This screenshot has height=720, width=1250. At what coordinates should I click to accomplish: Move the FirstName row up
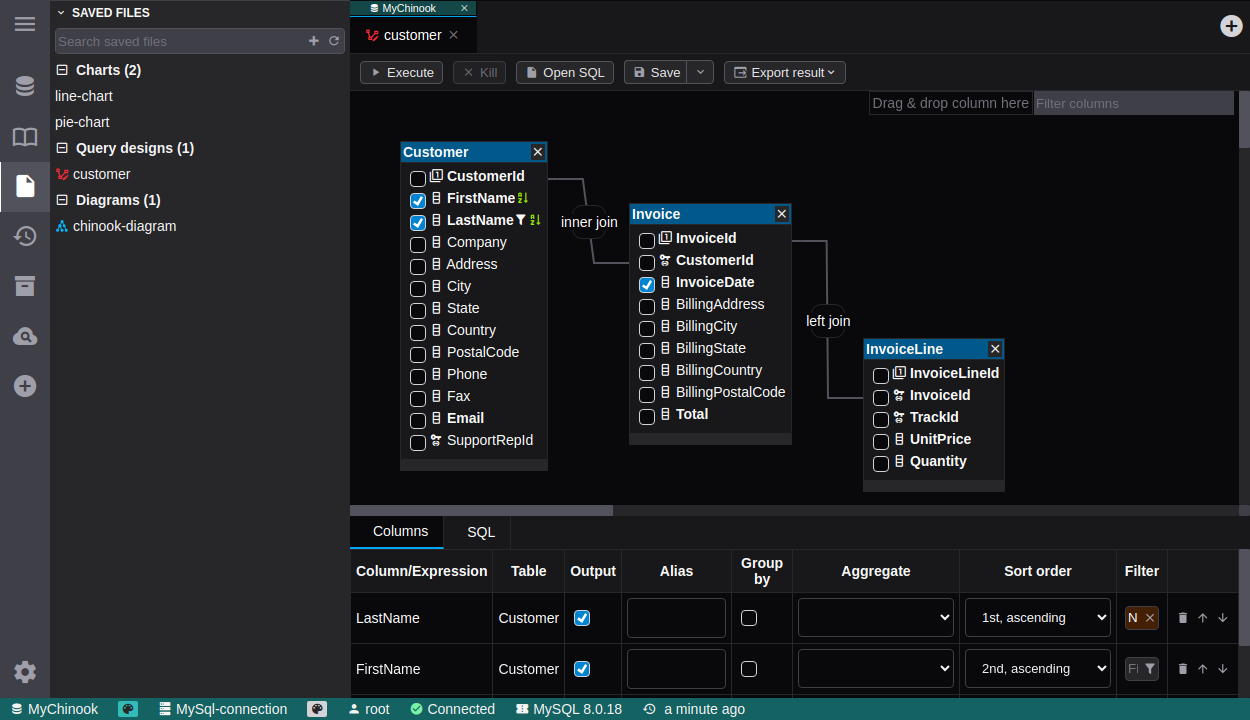click(1203, 669)
